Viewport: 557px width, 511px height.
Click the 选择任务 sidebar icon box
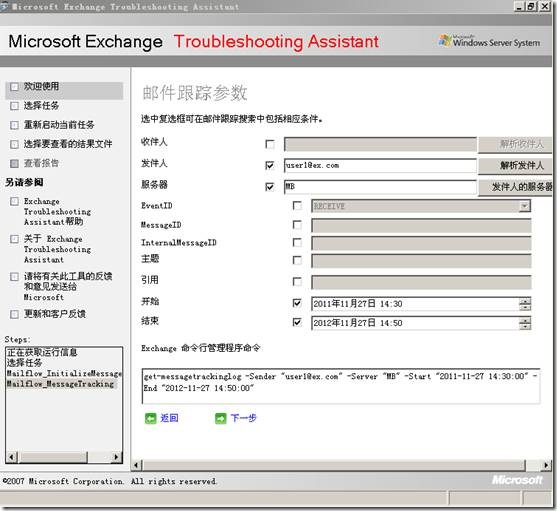(14, 106)
